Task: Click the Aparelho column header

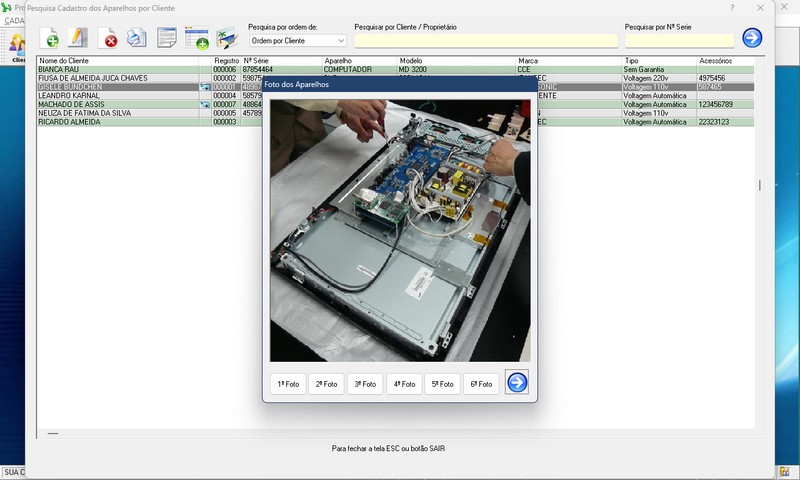Action: click(359, 61)
